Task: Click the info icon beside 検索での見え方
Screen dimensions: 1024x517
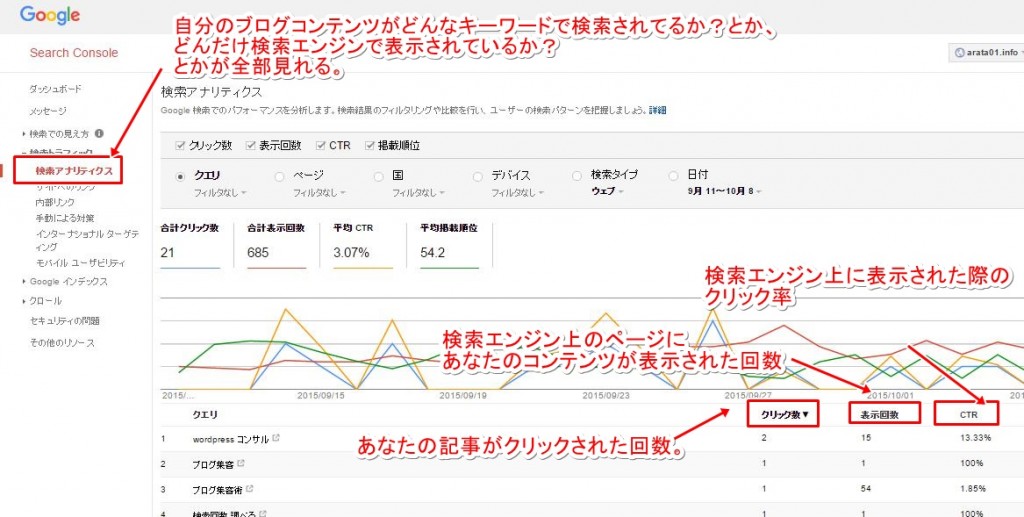Action: coord(99,133)
